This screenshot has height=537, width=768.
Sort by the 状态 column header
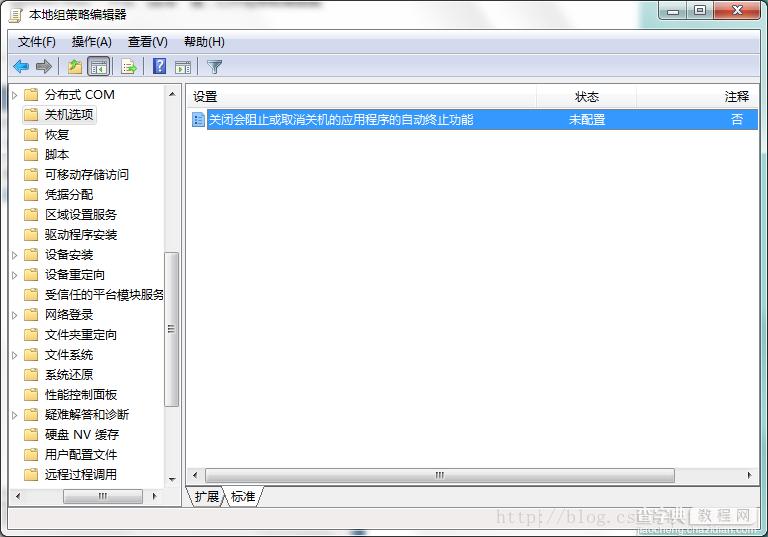point(586,97)
